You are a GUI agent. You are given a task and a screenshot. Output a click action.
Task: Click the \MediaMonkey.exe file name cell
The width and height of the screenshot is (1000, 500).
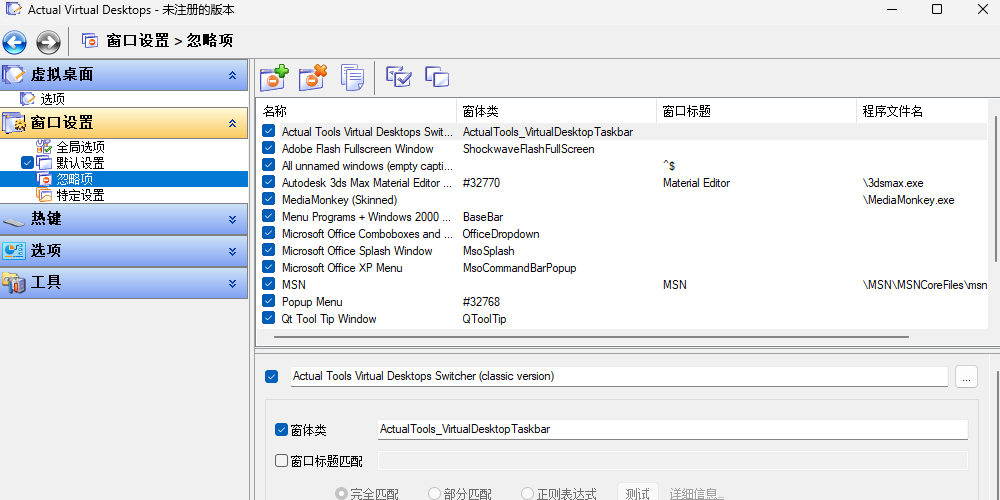(908, 200)
